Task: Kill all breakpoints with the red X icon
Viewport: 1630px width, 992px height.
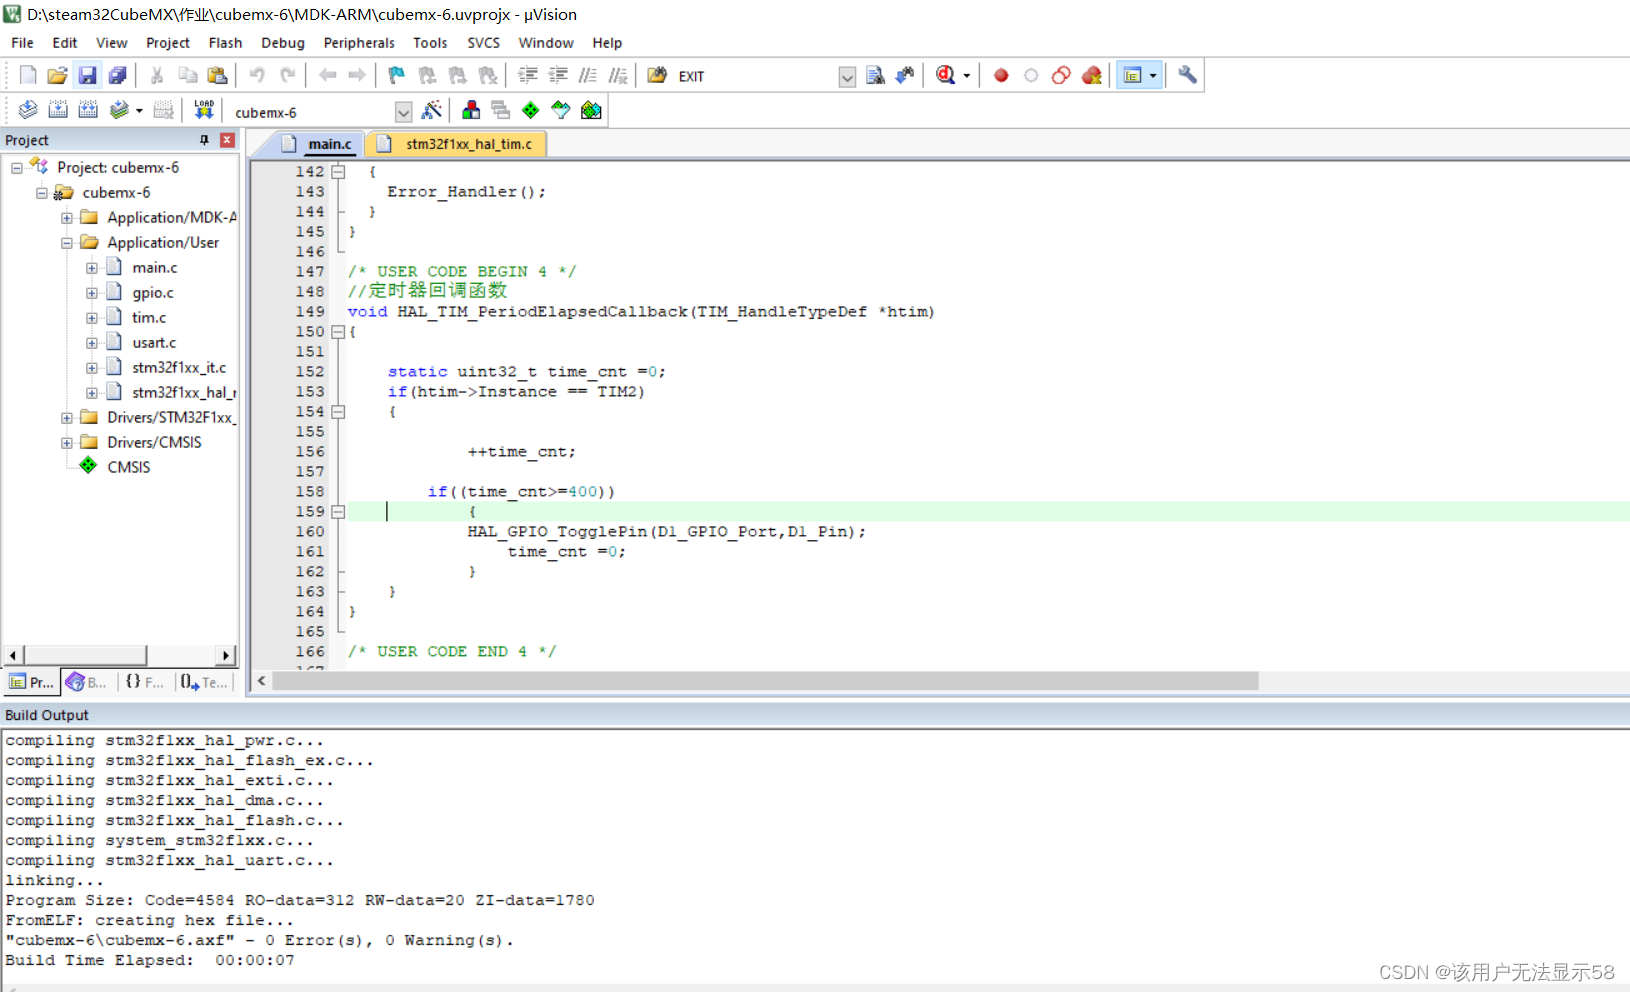Action: (1092, 75)
